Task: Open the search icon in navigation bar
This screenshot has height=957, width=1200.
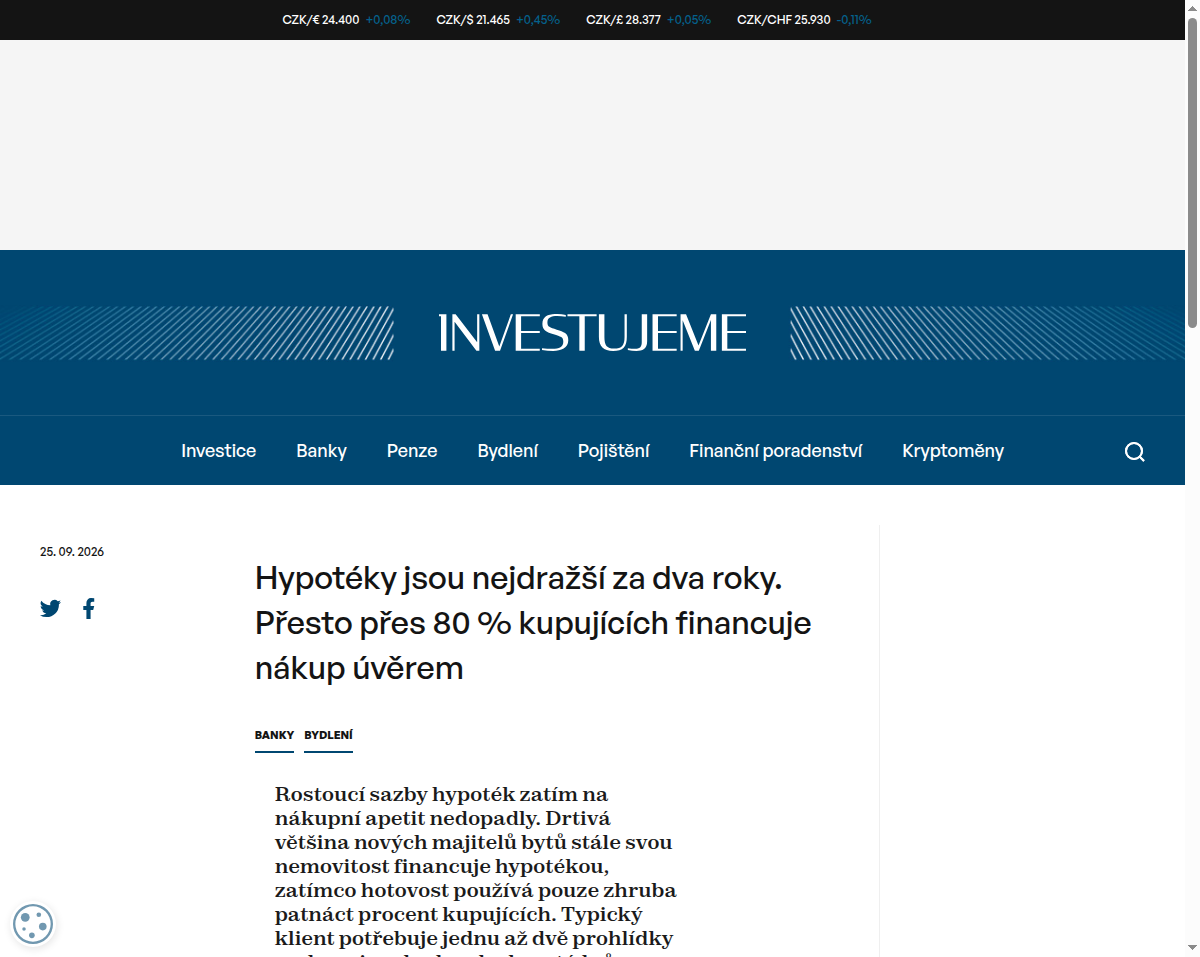Action: point(1134,451)
